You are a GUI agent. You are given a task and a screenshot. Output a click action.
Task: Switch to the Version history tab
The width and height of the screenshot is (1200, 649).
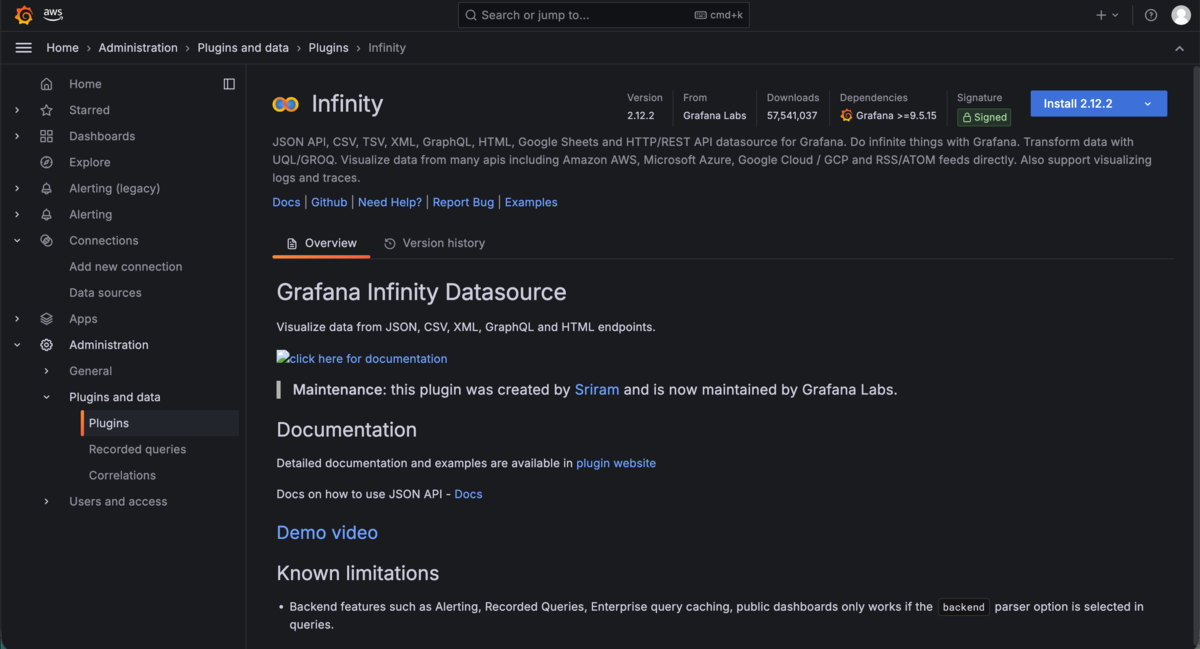[434, 243]
